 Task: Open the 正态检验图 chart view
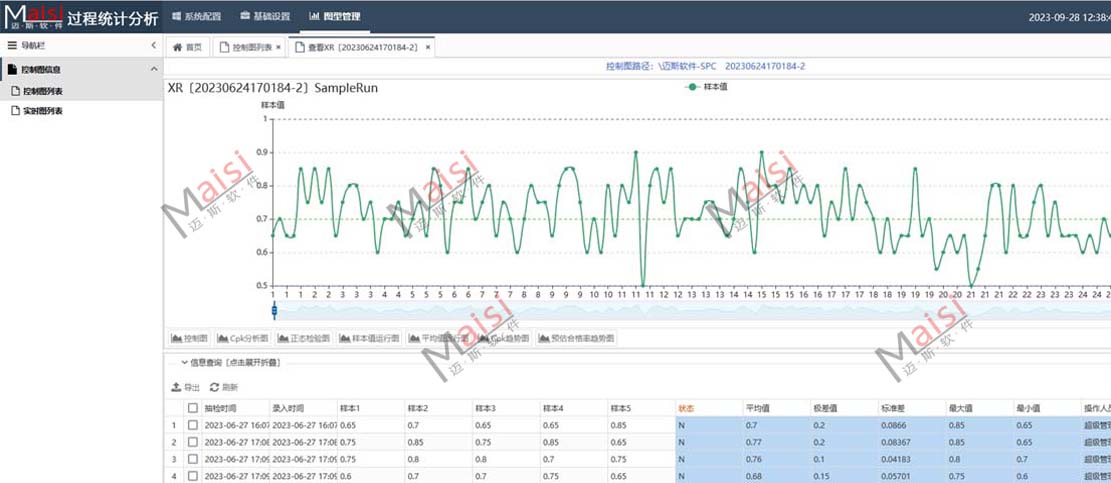pos(310,338)
